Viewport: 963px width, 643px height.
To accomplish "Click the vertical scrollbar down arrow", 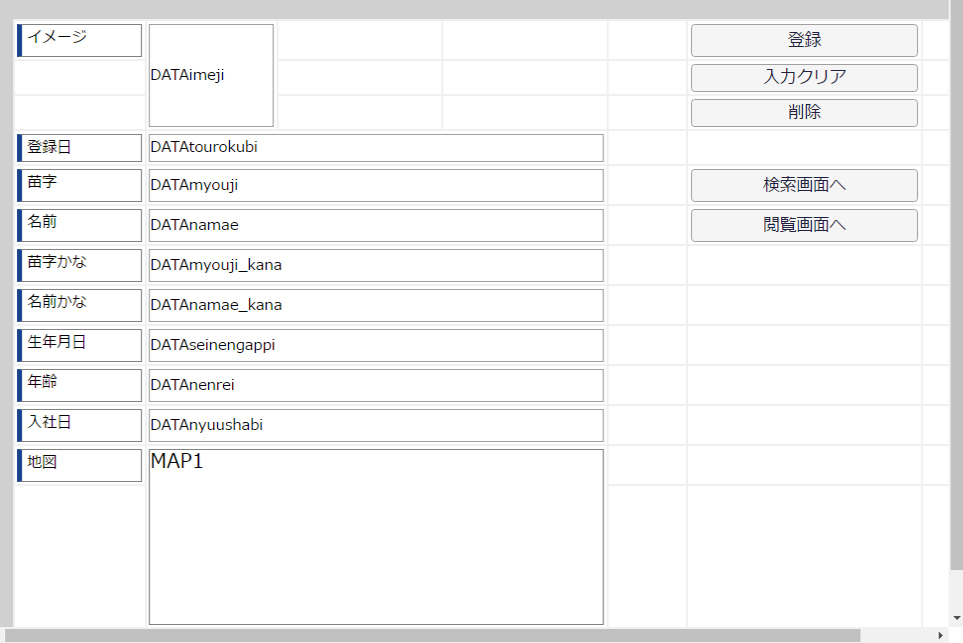I will (x=956, y=618).
